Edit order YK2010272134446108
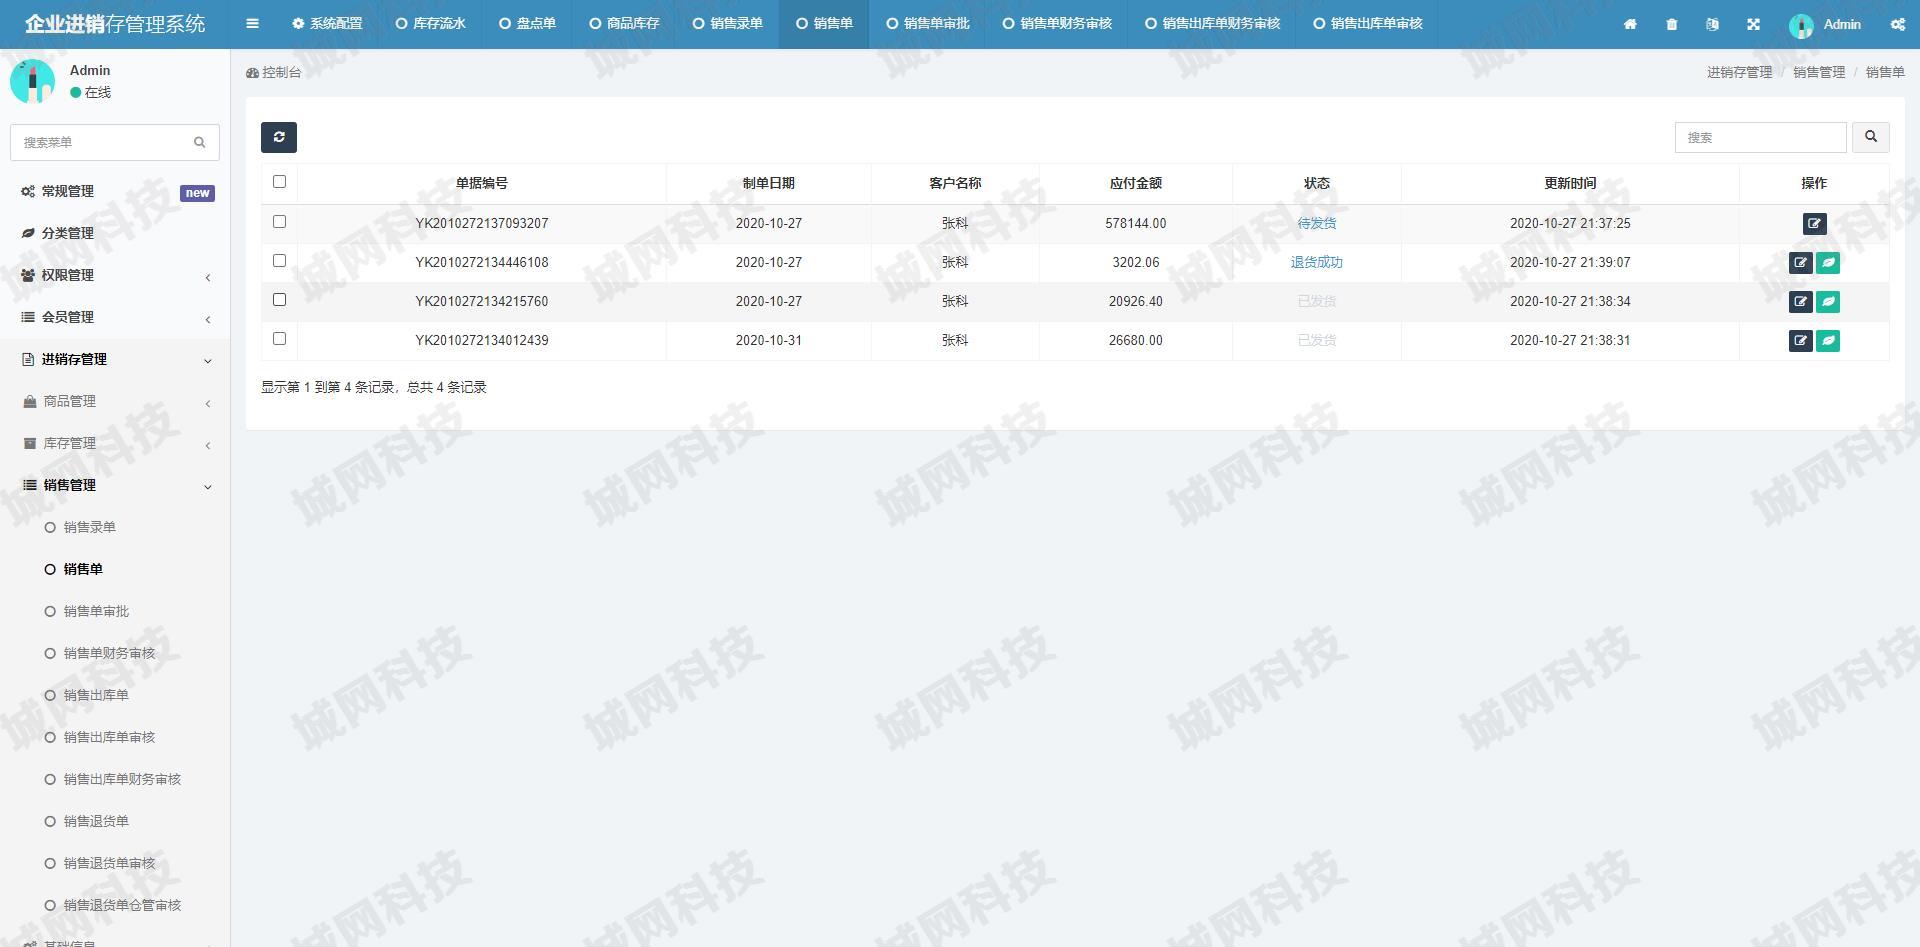The image size is (1920, 947). [1800, 263]
